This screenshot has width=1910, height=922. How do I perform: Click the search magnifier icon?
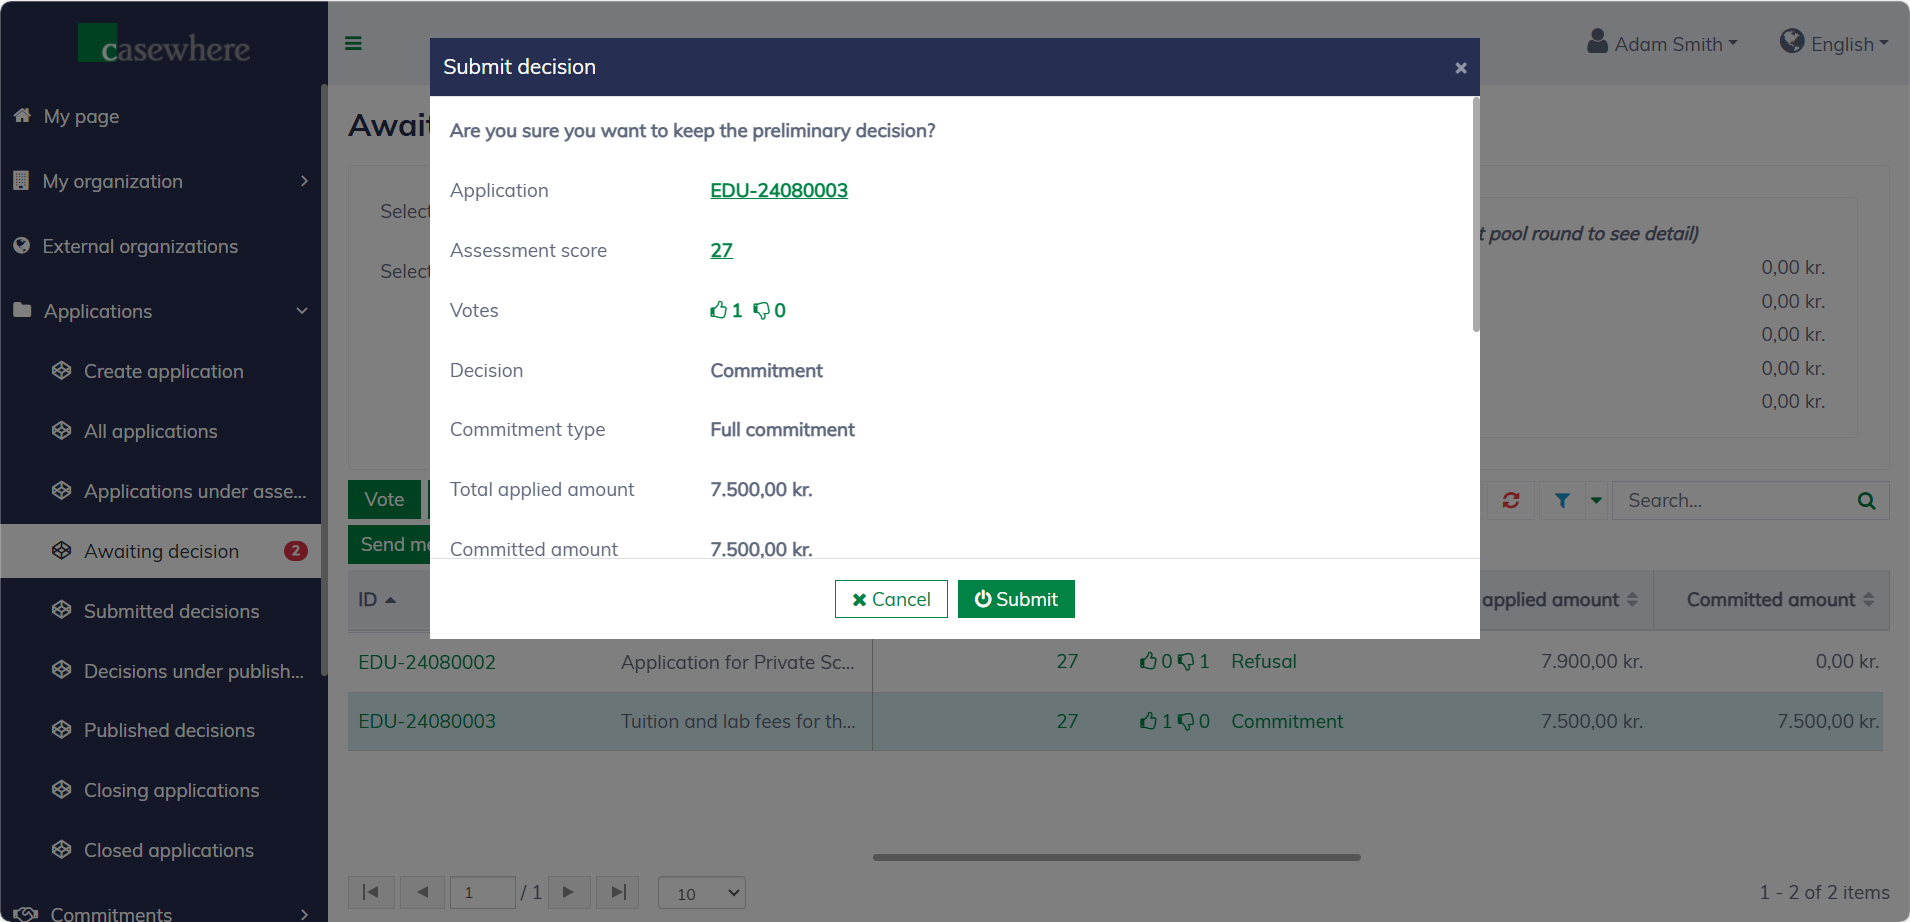click(1866, 501)
